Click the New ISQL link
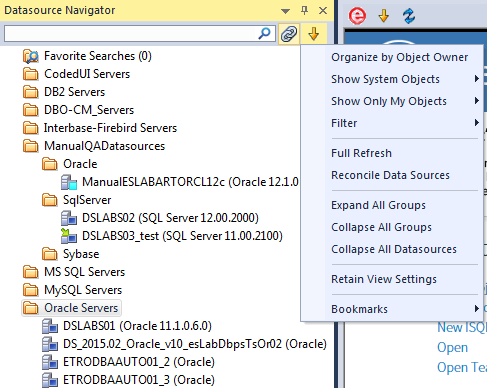The width and height of the screenshot is (487, 388). pos(462,328)
